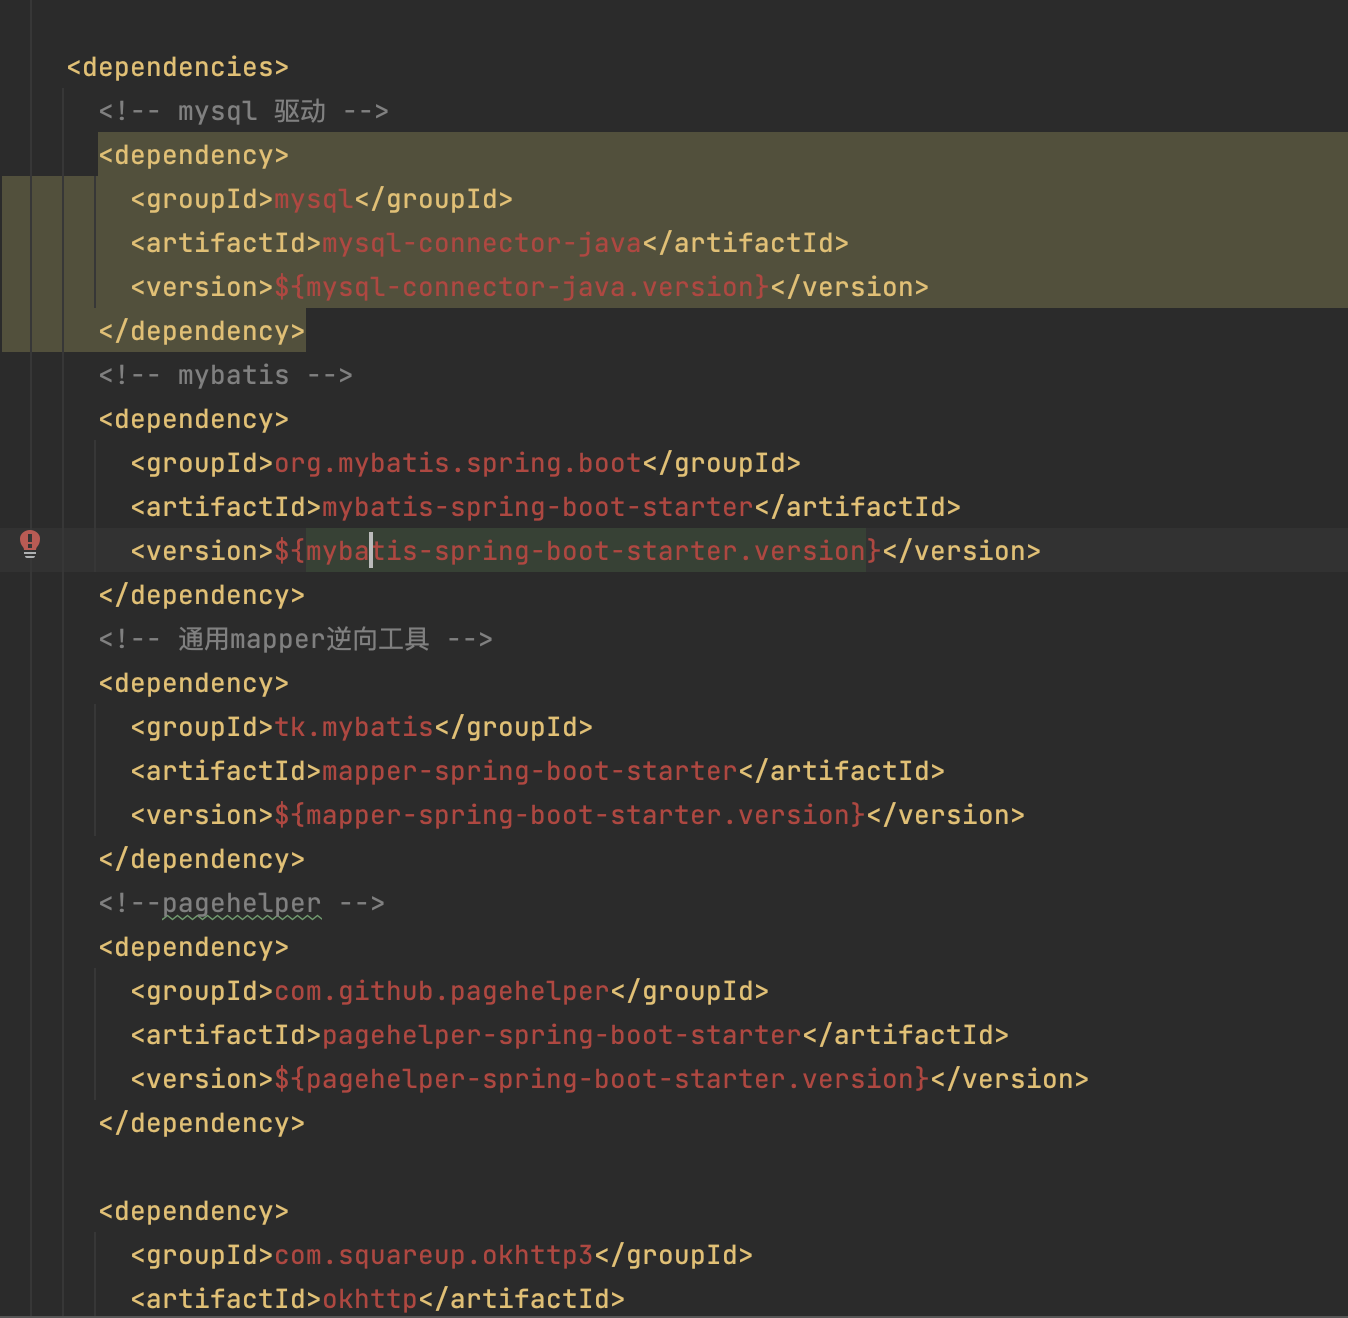Click mybatis-spring-boot-starter artifactId value
This screenshot has width=1348, height=1318.
tap(538, 507)
